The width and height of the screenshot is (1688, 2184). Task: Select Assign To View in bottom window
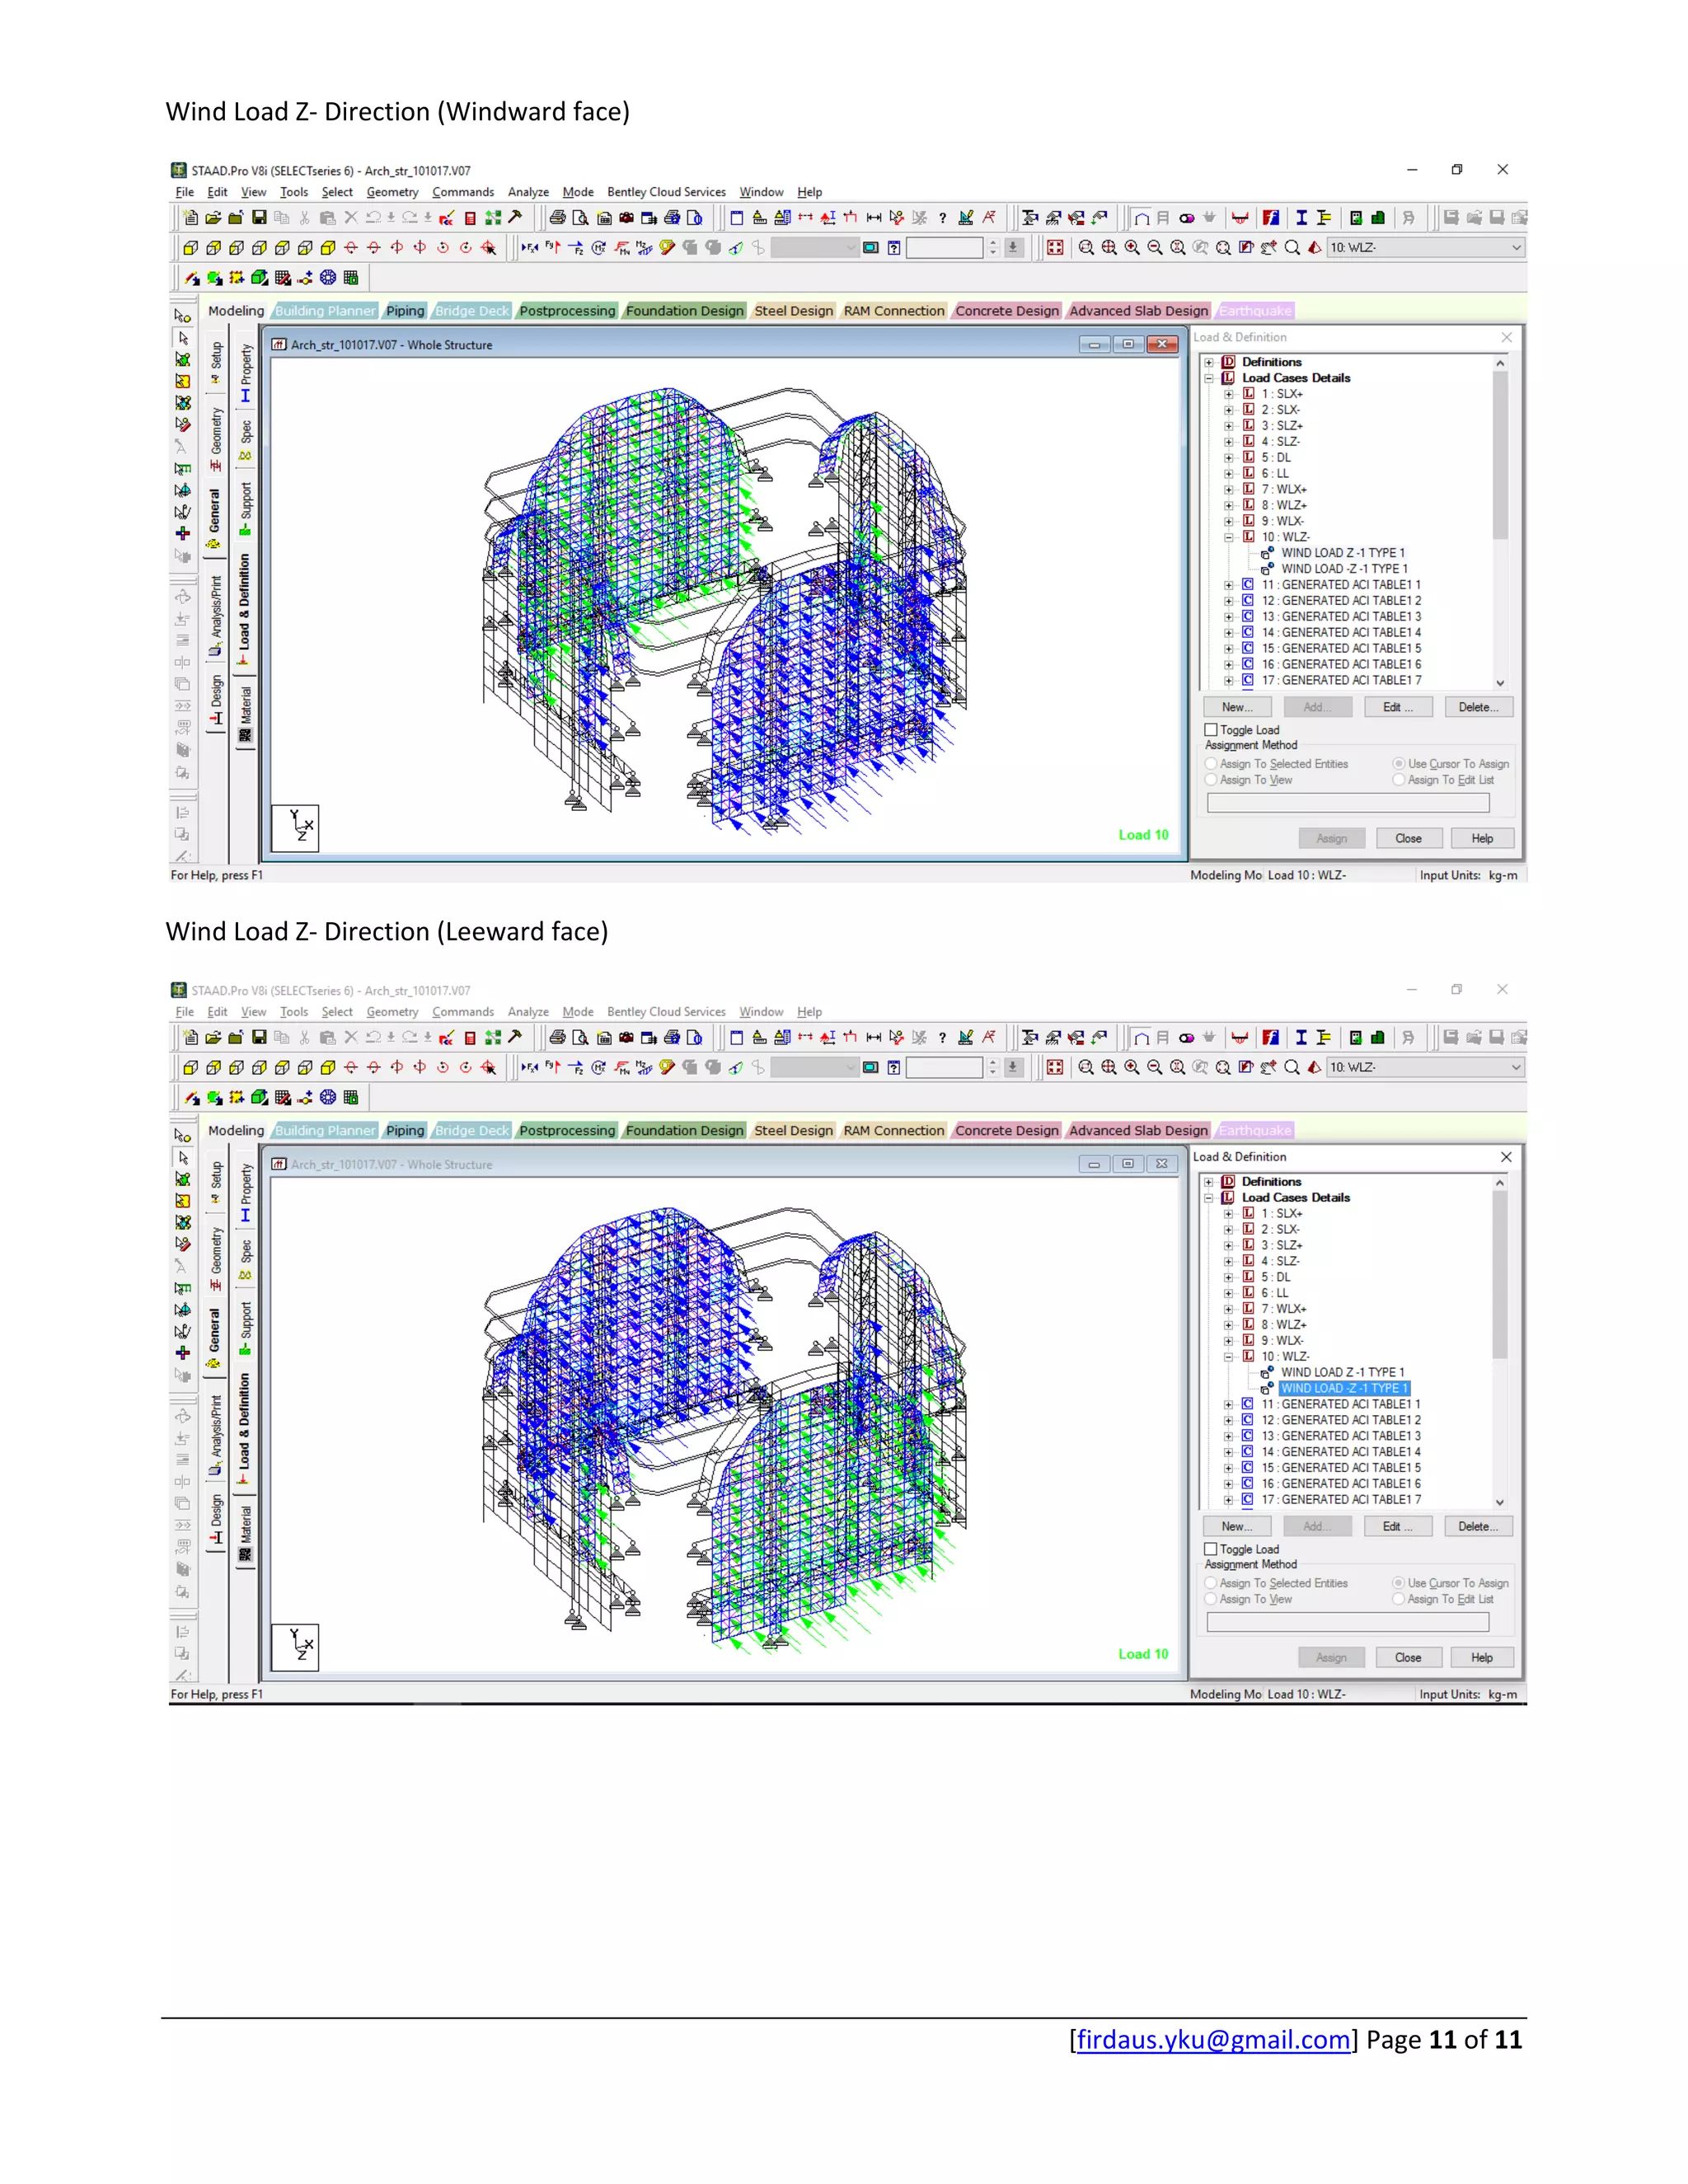pyautogui.click(x=1211, y=1599)
